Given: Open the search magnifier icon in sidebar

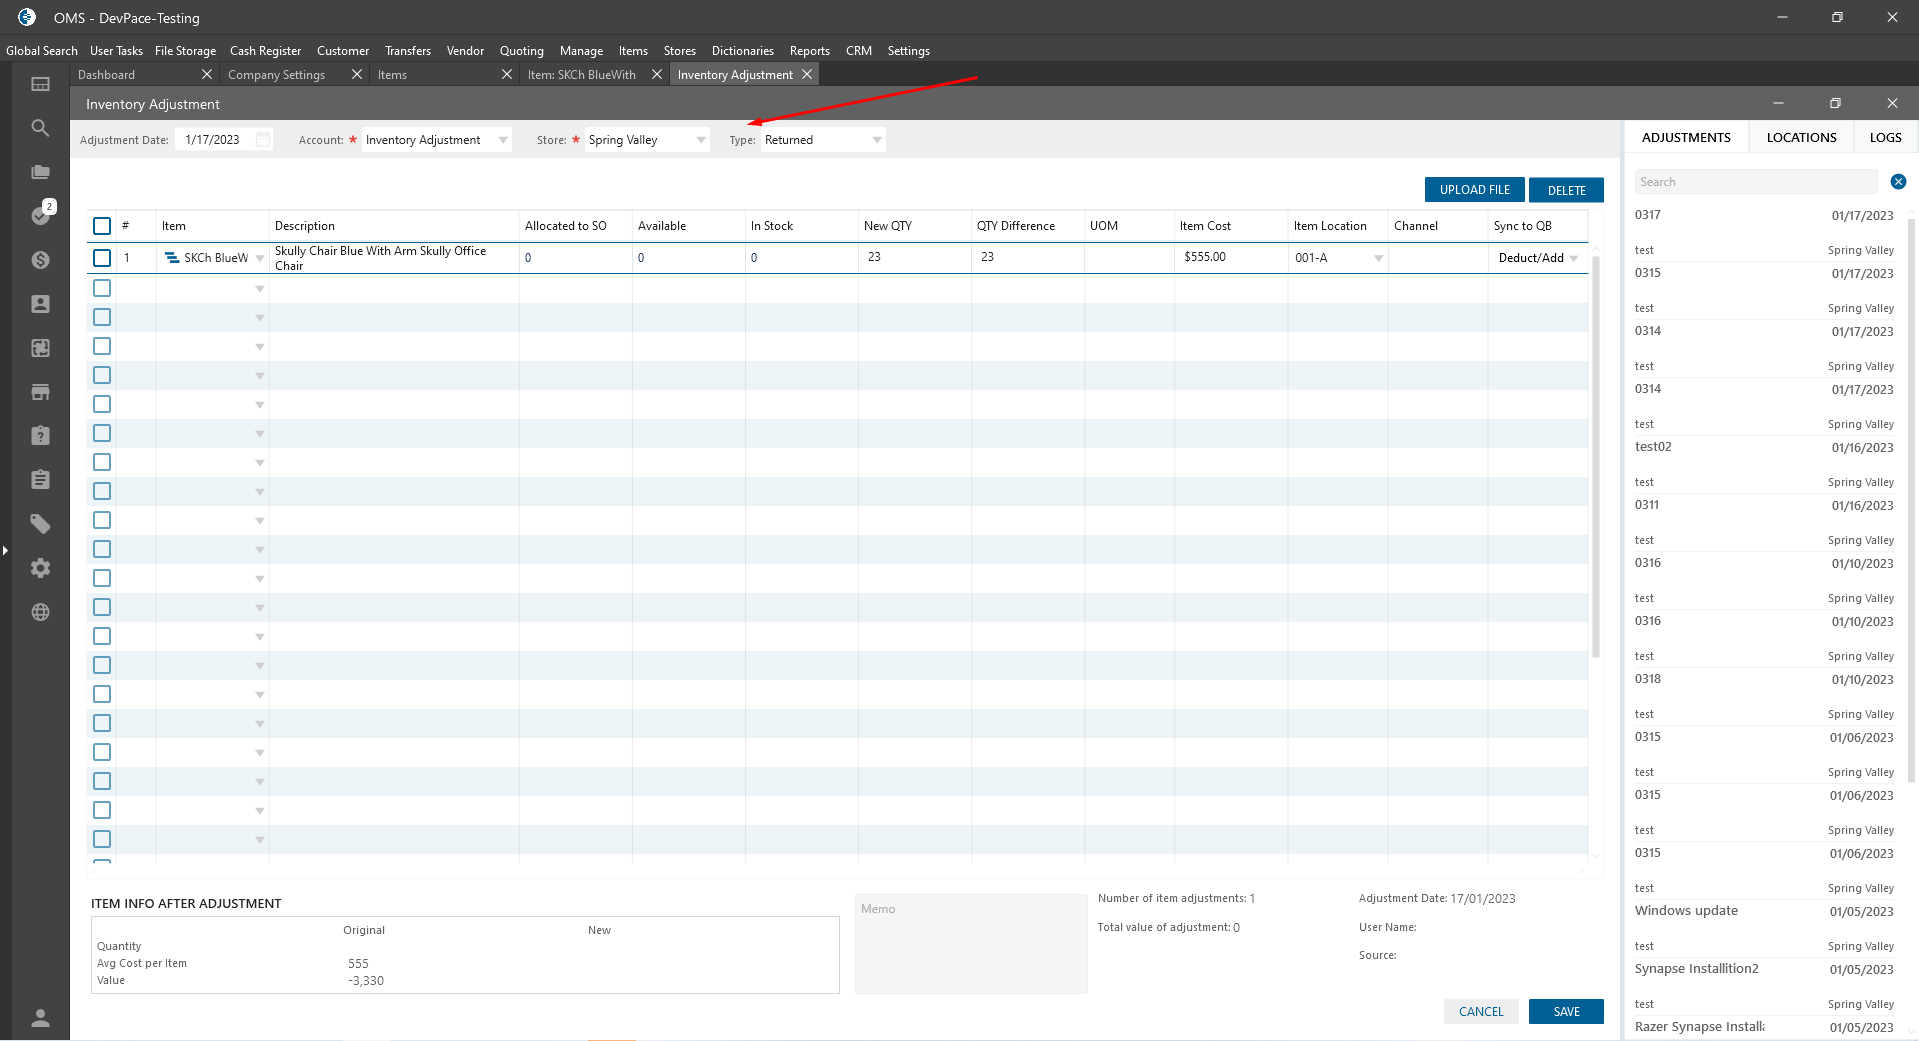Looking at the screenshot, I should tap(40, 128).
